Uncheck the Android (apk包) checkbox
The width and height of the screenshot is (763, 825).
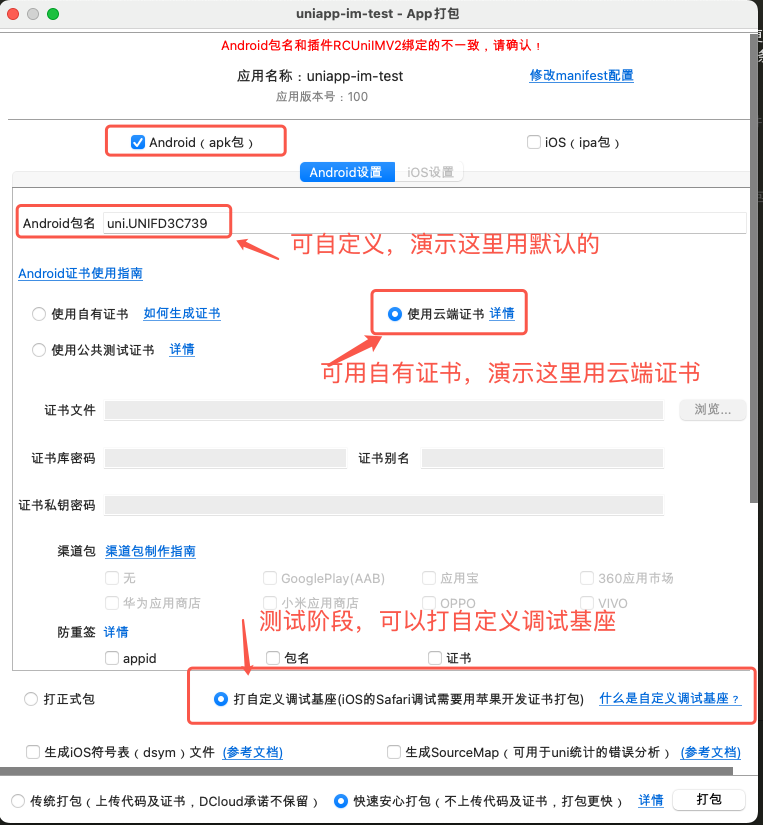138,142
